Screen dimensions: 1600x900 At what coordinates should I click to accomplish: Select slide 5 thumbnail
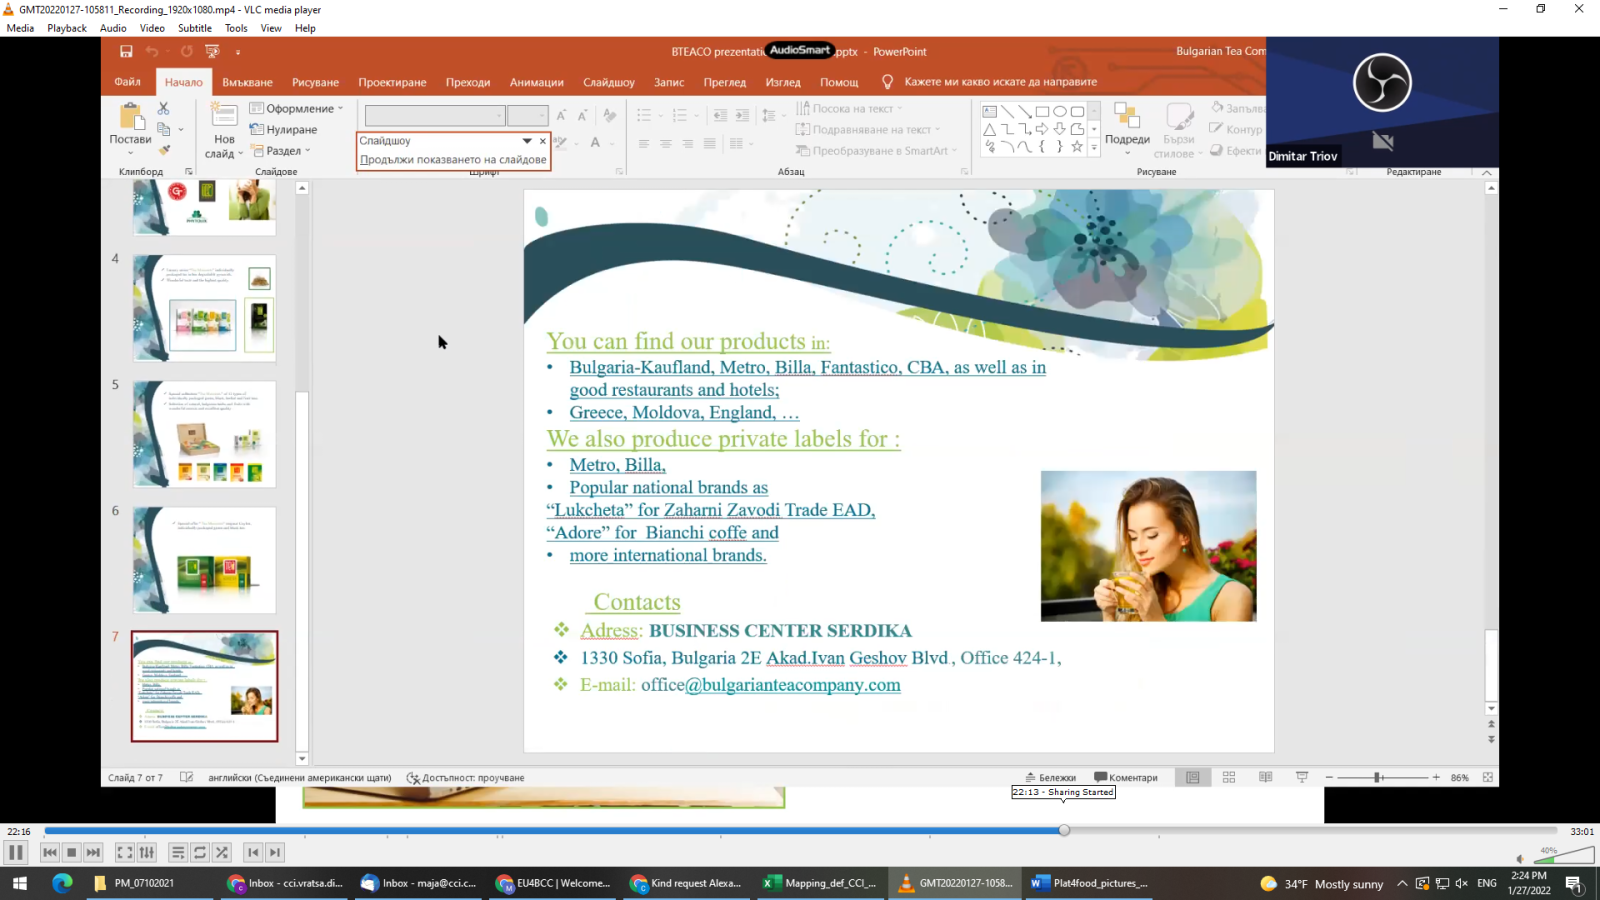point(204,434)
